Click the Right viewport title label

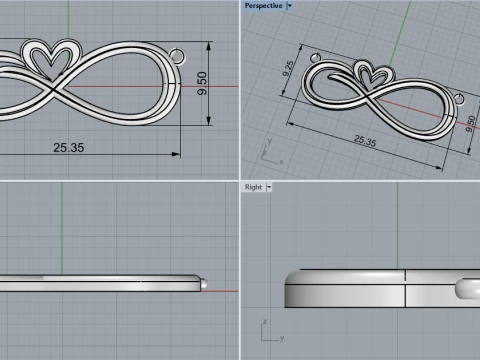point(253,187)
